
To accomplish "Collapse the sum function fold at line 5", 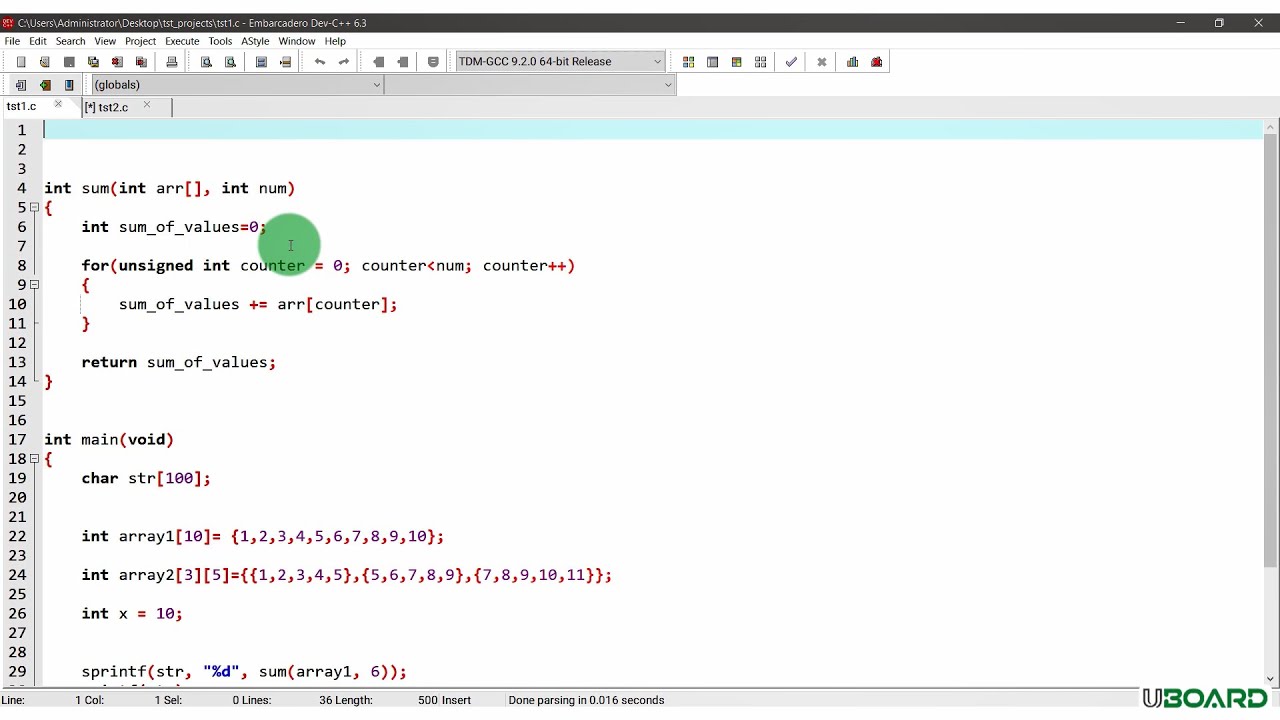I will click(34, 207).
